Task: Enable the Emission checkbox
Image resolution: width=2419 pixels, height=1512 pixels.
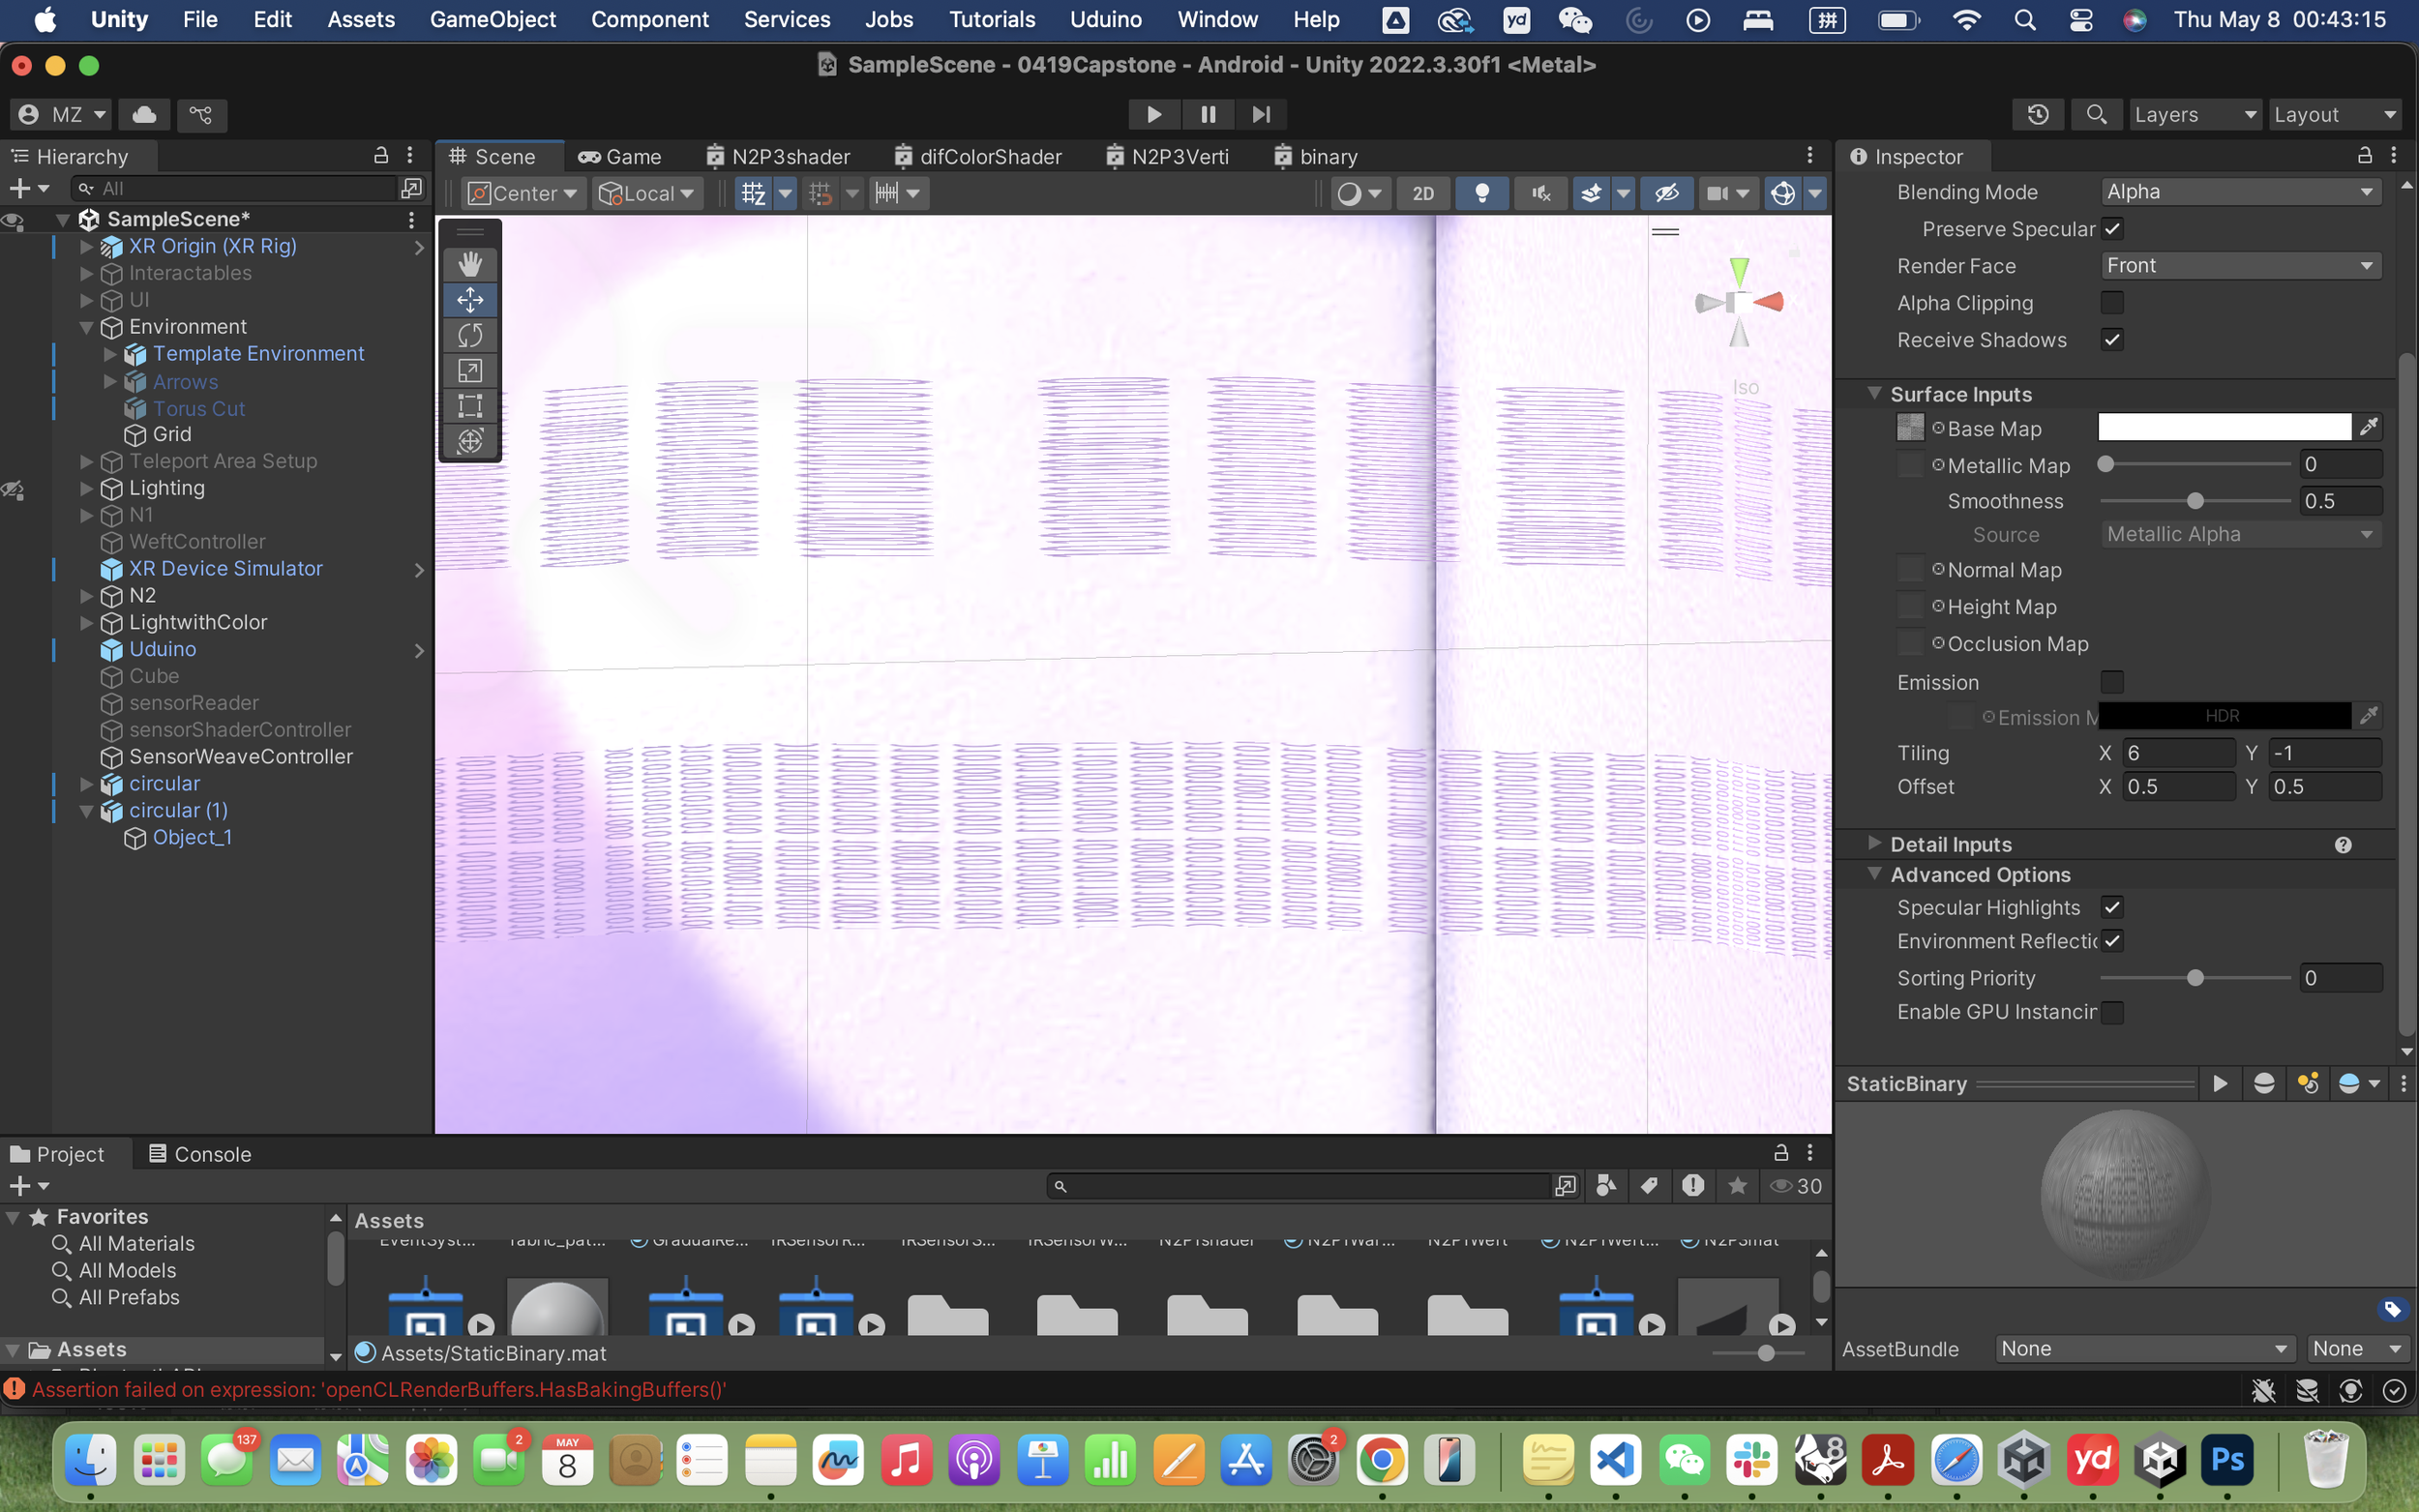Action: coord(2112,682)
